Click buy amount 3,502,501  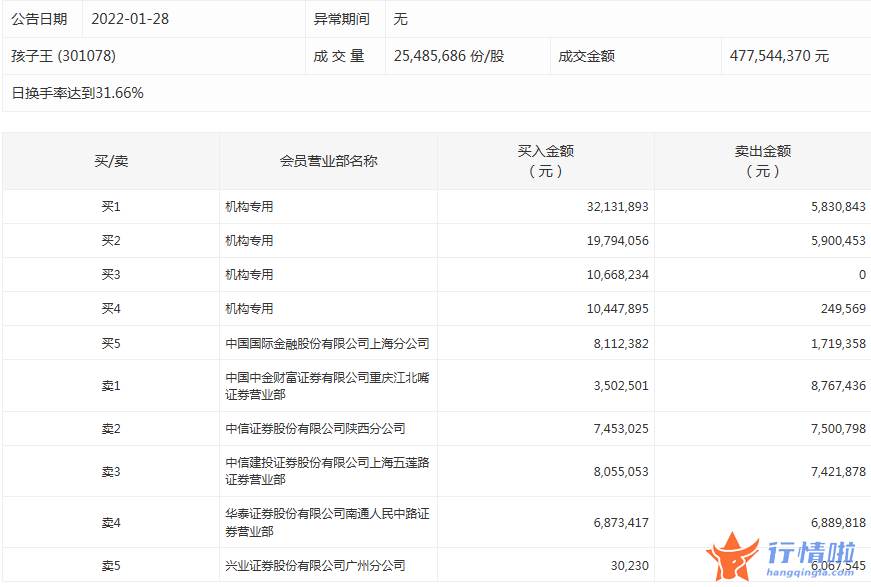click(x=621, y=385)
